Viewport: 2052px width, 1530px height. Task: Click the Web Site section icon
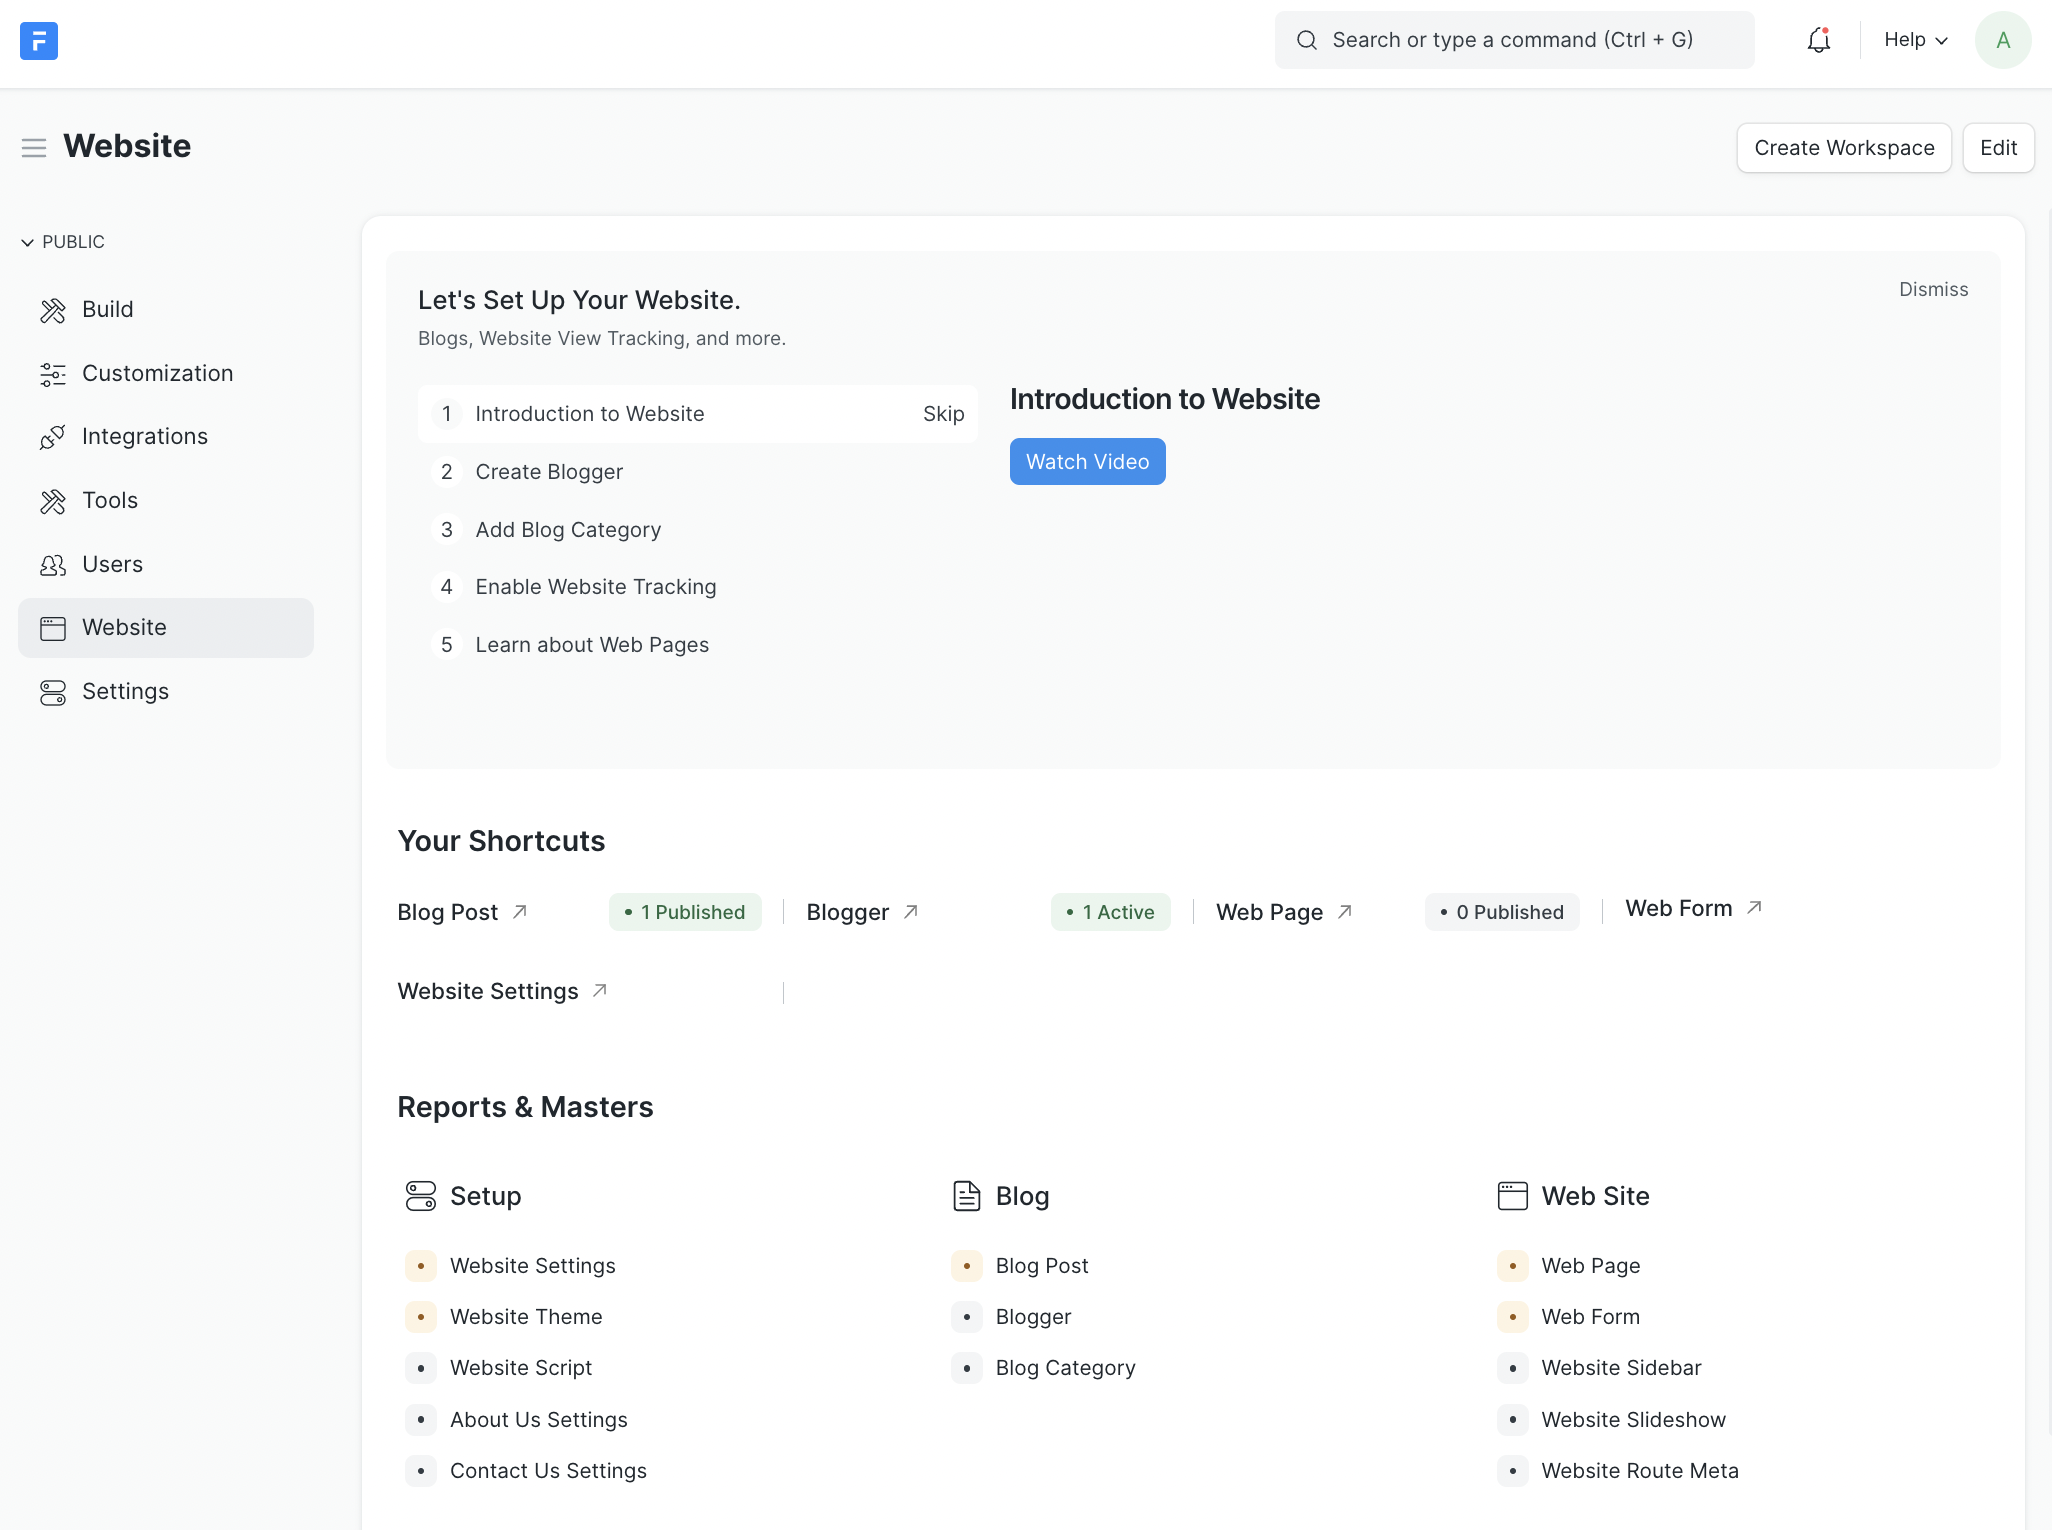click(1512, 1196)
